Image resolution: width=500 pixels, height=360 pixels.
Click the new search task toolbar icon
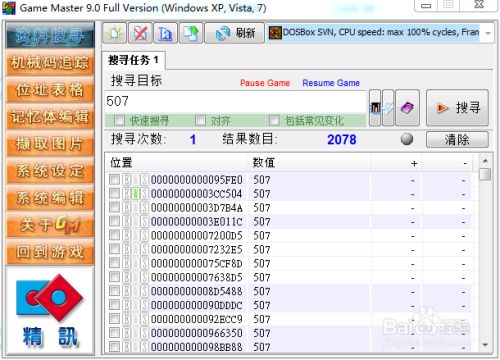click(x=115, y=33)
